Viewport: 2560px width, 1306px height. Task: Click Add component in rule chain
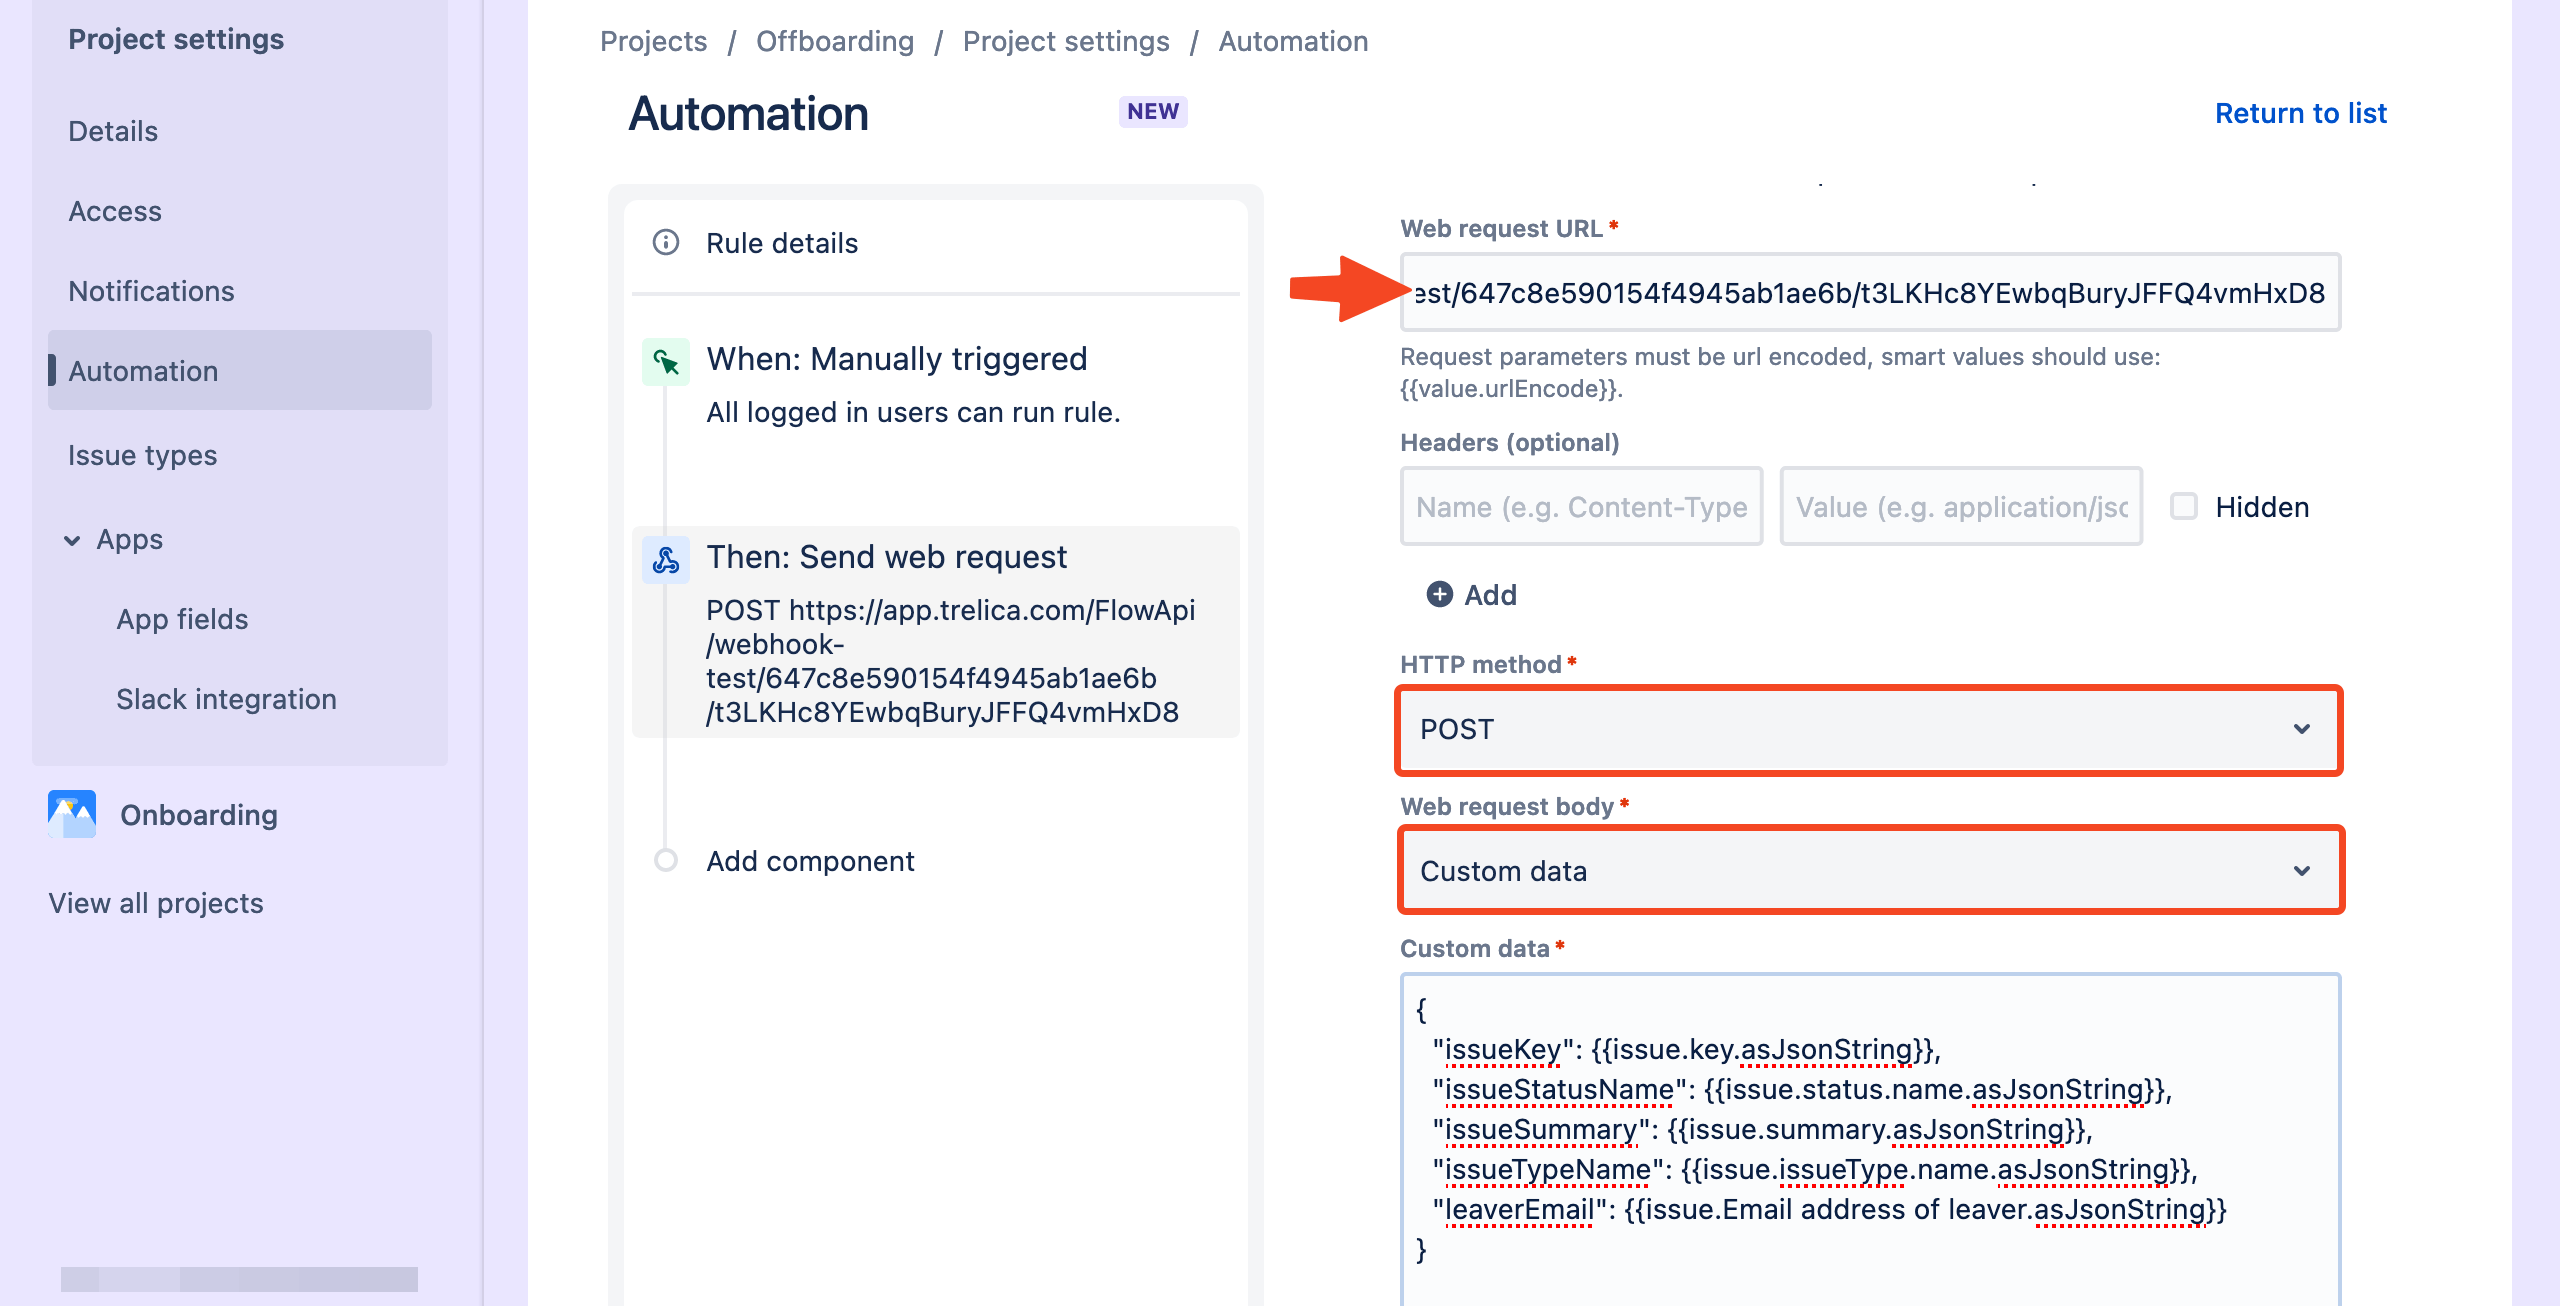pos(810,861)
